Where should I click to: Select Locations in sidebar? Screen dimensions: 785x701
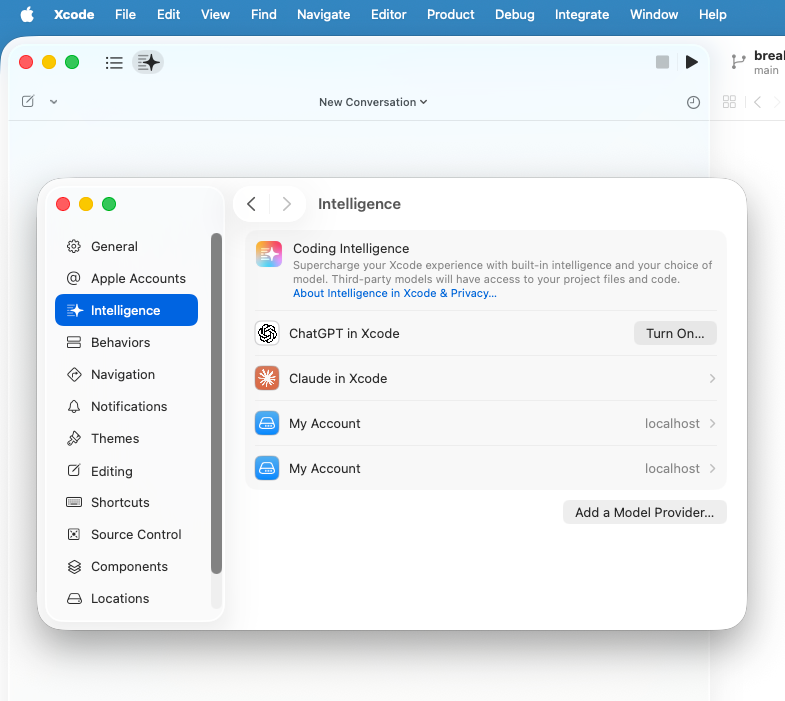tap(126, 598)
